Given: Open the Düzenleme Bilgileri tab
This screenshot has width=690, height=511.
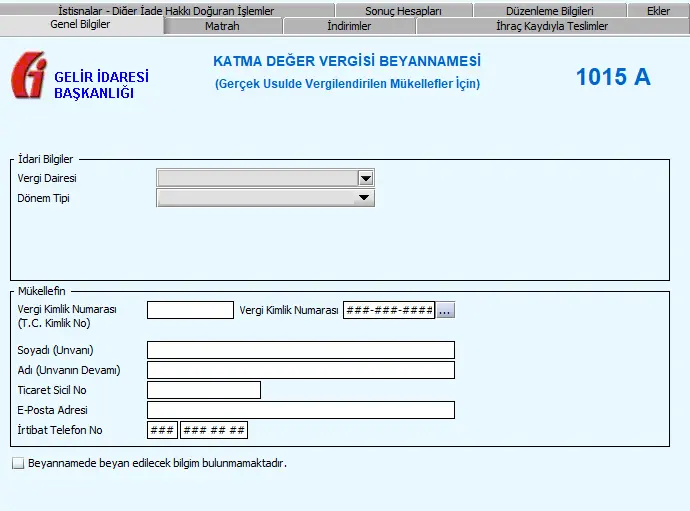Looking at the screenshot, I should 550,11.
